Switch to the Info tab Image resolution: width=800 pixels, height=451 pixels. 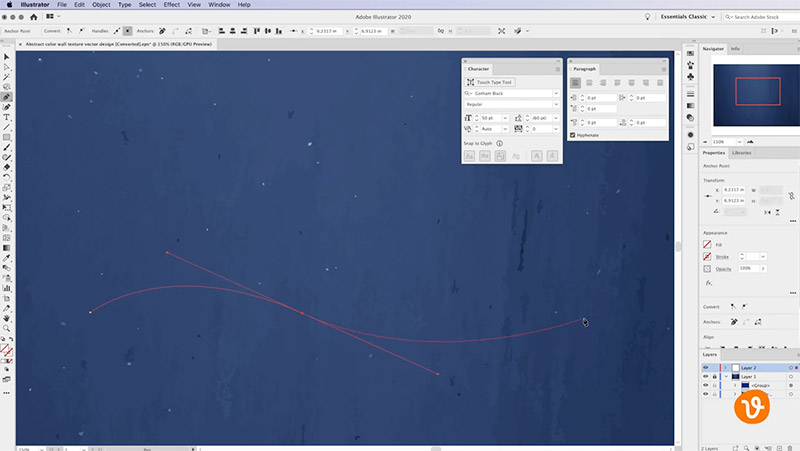[735, 49]
